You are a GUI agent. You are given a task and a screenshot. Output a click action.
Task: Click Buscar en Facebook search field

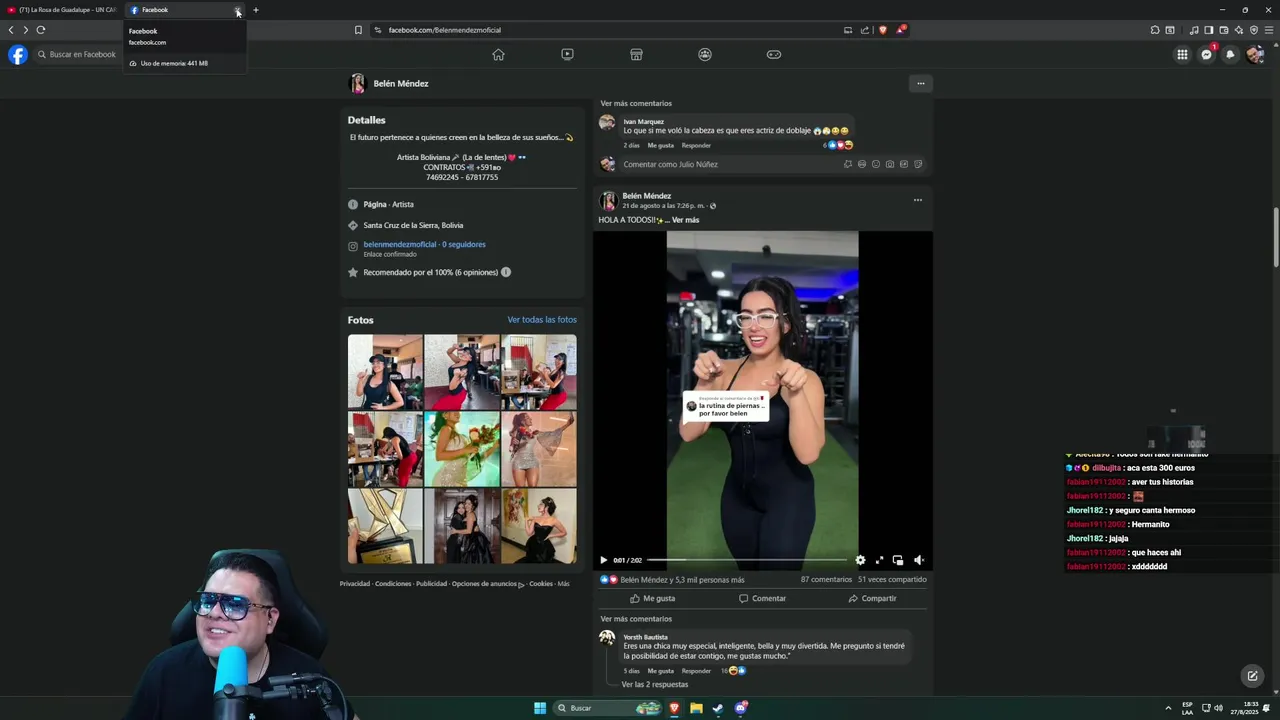78,54
